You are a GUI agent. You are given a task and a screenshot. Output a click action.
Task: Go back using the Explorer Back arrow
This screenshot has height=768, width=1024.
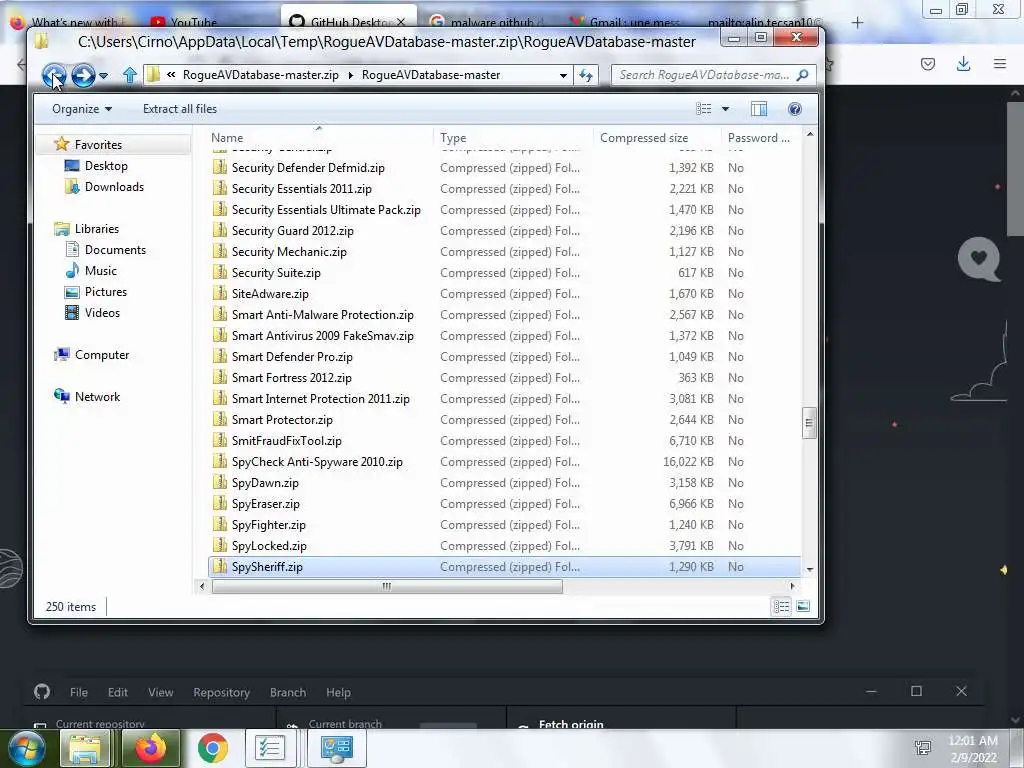pos(54,75)
